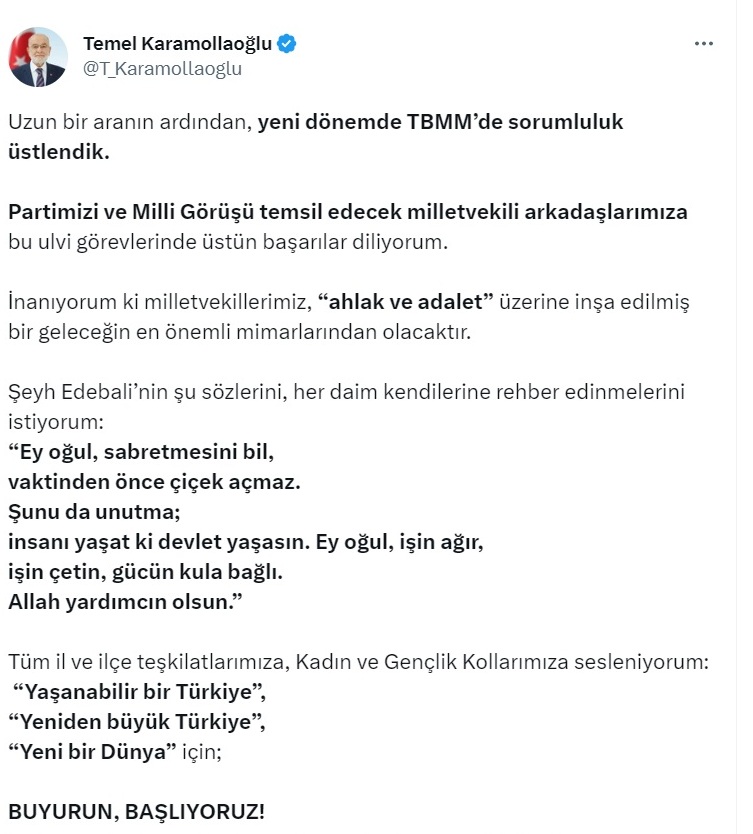Click "bir geleceğin en önemli mimarlarından olacaktır"
This screenshot has width=753, height=834.
[240, 332]
